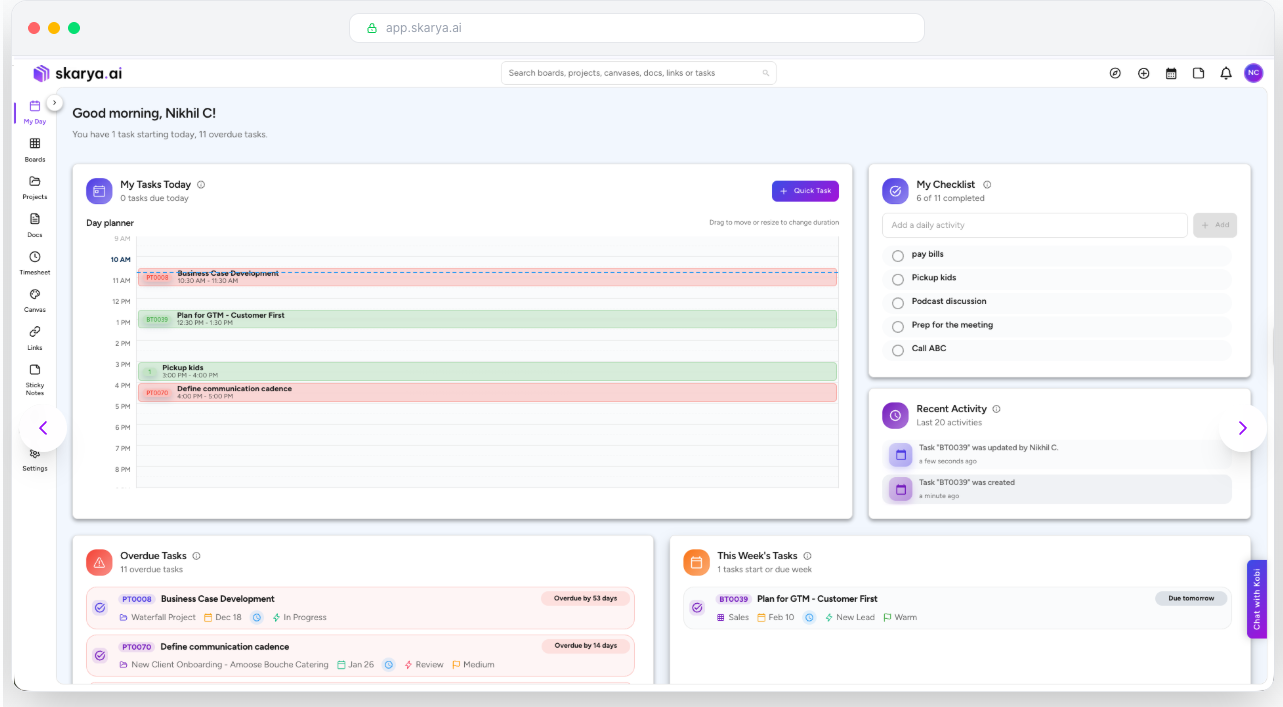This screenshot has height=707, width=1283.
Task: Click 'Add a daily activity' input
Action: point(1035,225)
